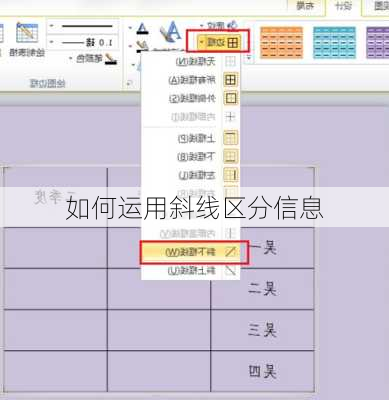This screenshot has width=389, height=400.
Task: Click the bottom-border icon beside 下框线
Action: tap(230, 156)
